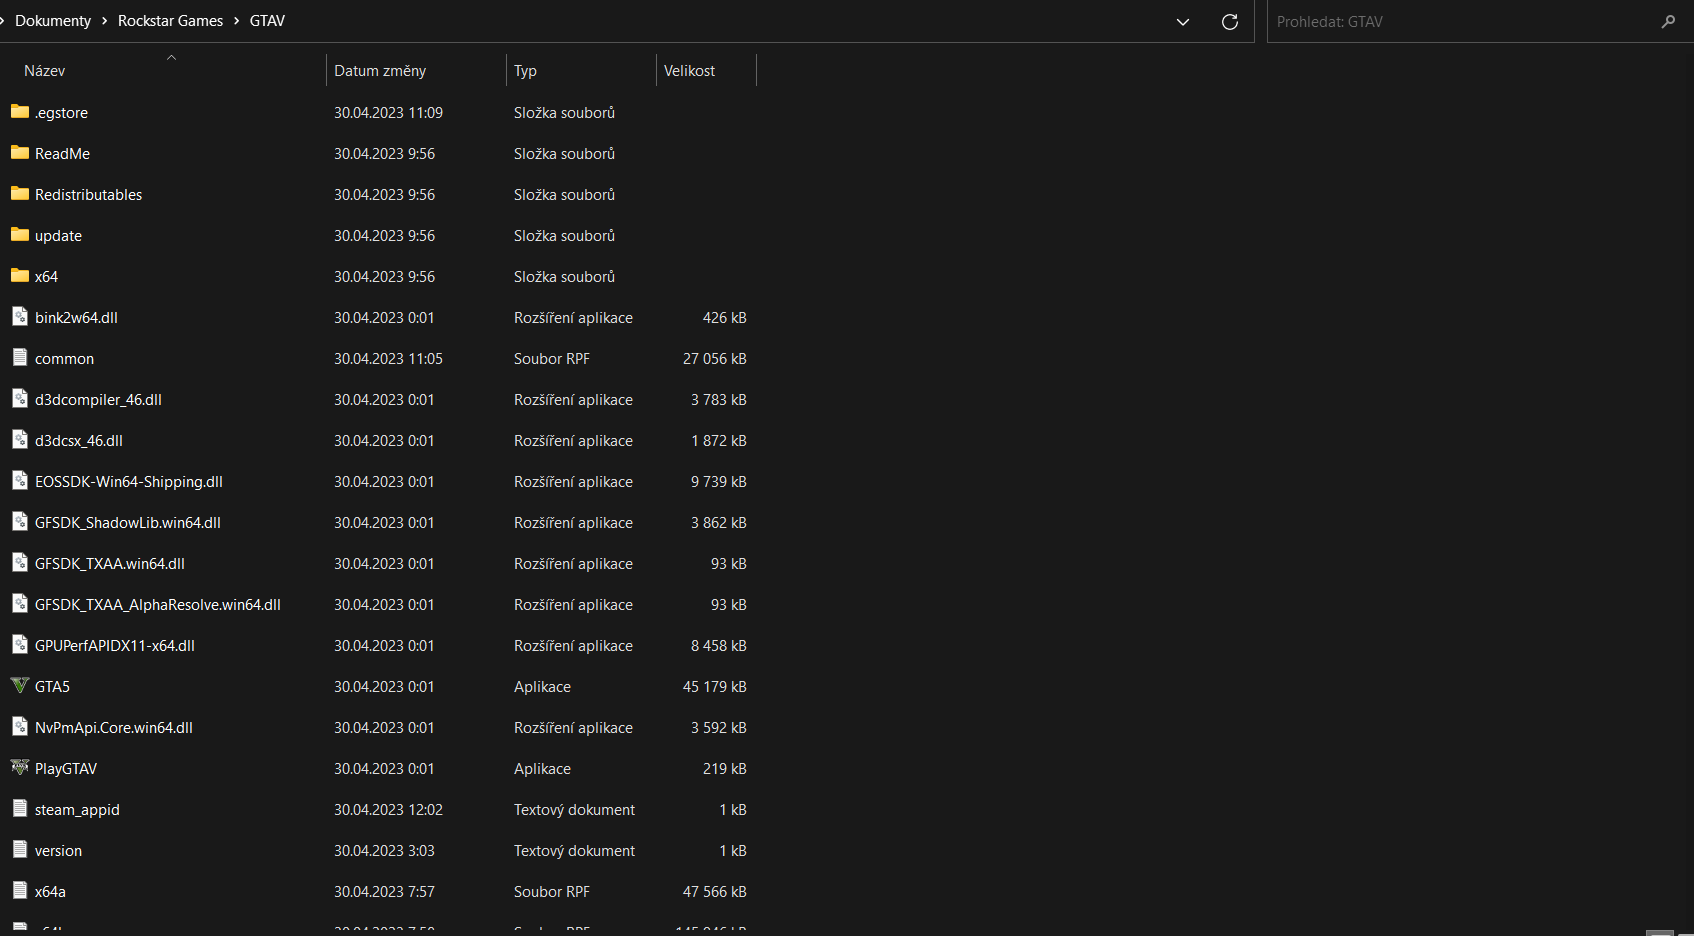Expand the chevron before Dokumenty breadcrumb
The image size is (1694, 936).
pos(3,21)
